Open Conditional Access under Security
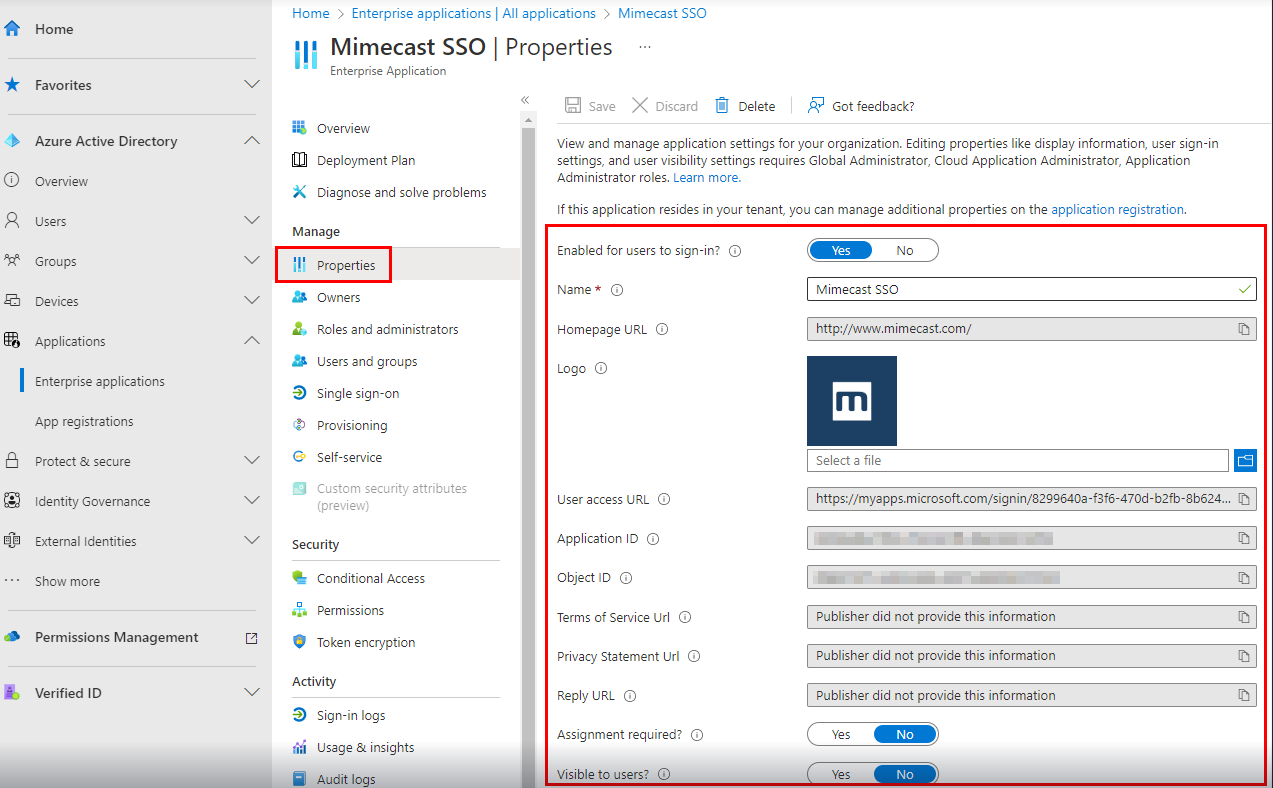 click(x=370, y=578)
